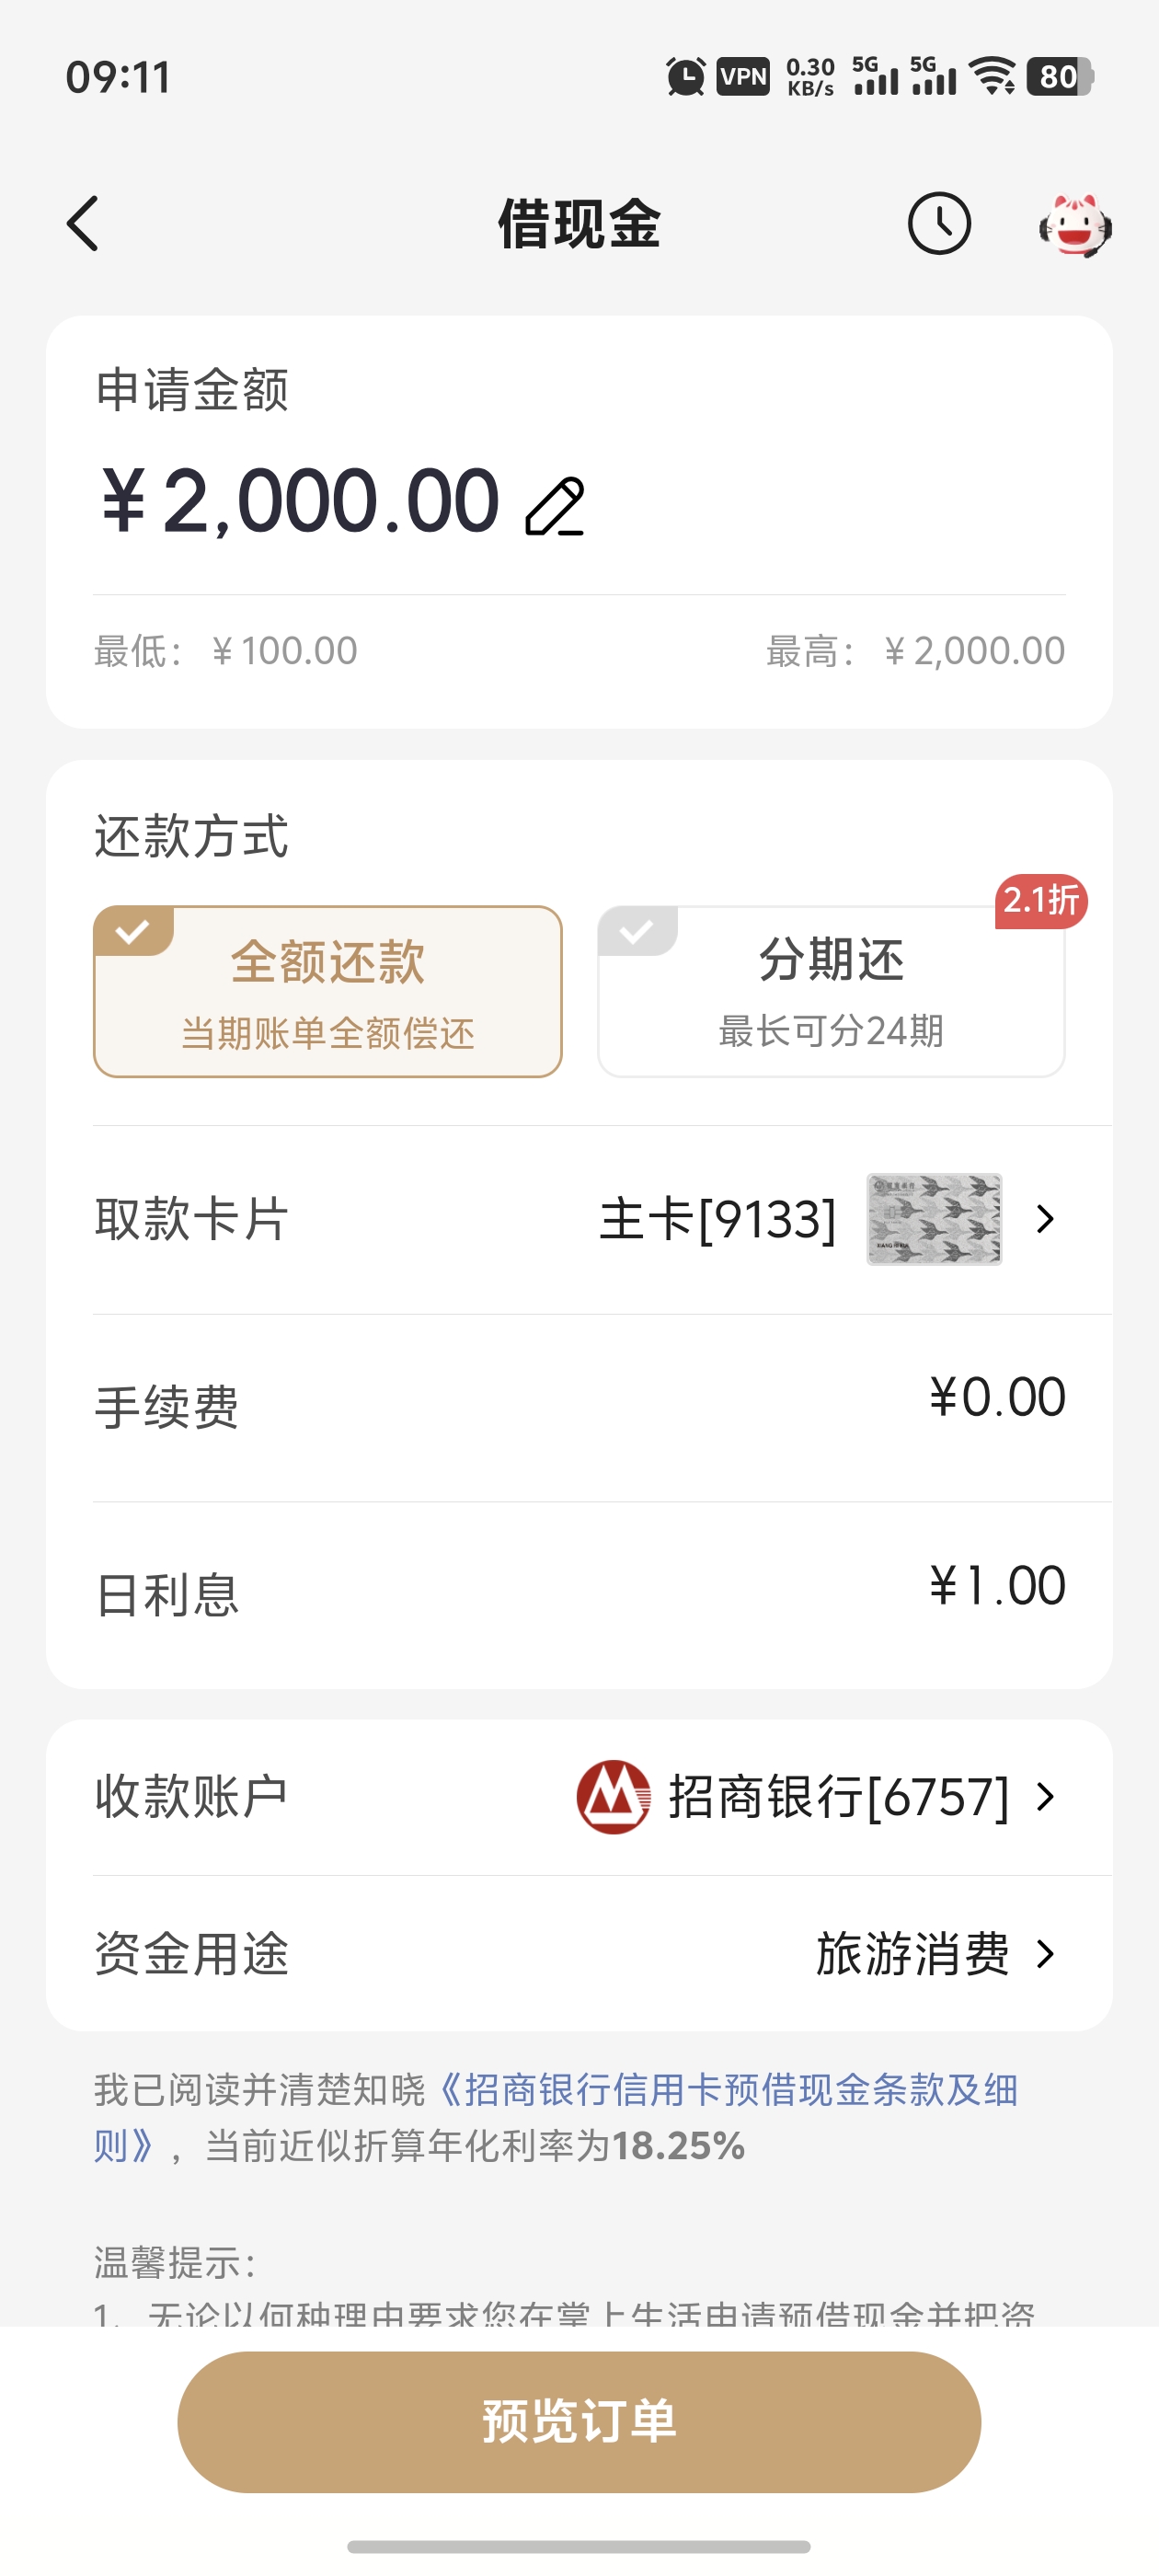This screenshot has height=2576, width=1159.
Task: Tap the pencil edit amount icon
Action: click(x=555, y=506)
